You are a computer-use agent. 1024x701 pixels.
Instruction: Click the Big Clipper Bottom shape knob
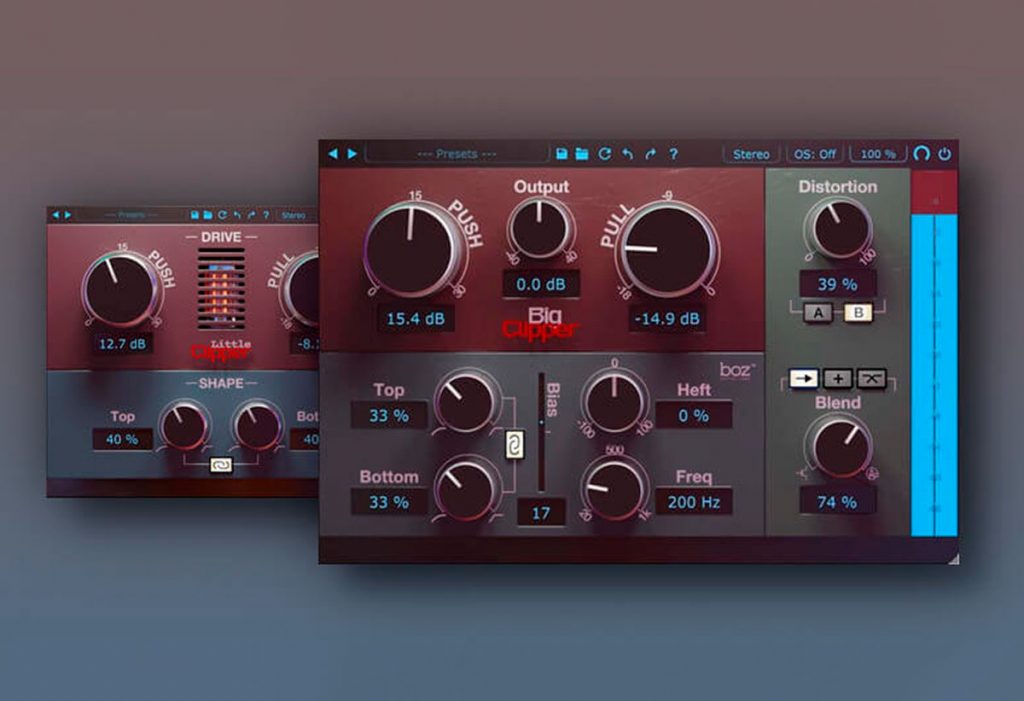pyautogui.click(x=465, y=489)
